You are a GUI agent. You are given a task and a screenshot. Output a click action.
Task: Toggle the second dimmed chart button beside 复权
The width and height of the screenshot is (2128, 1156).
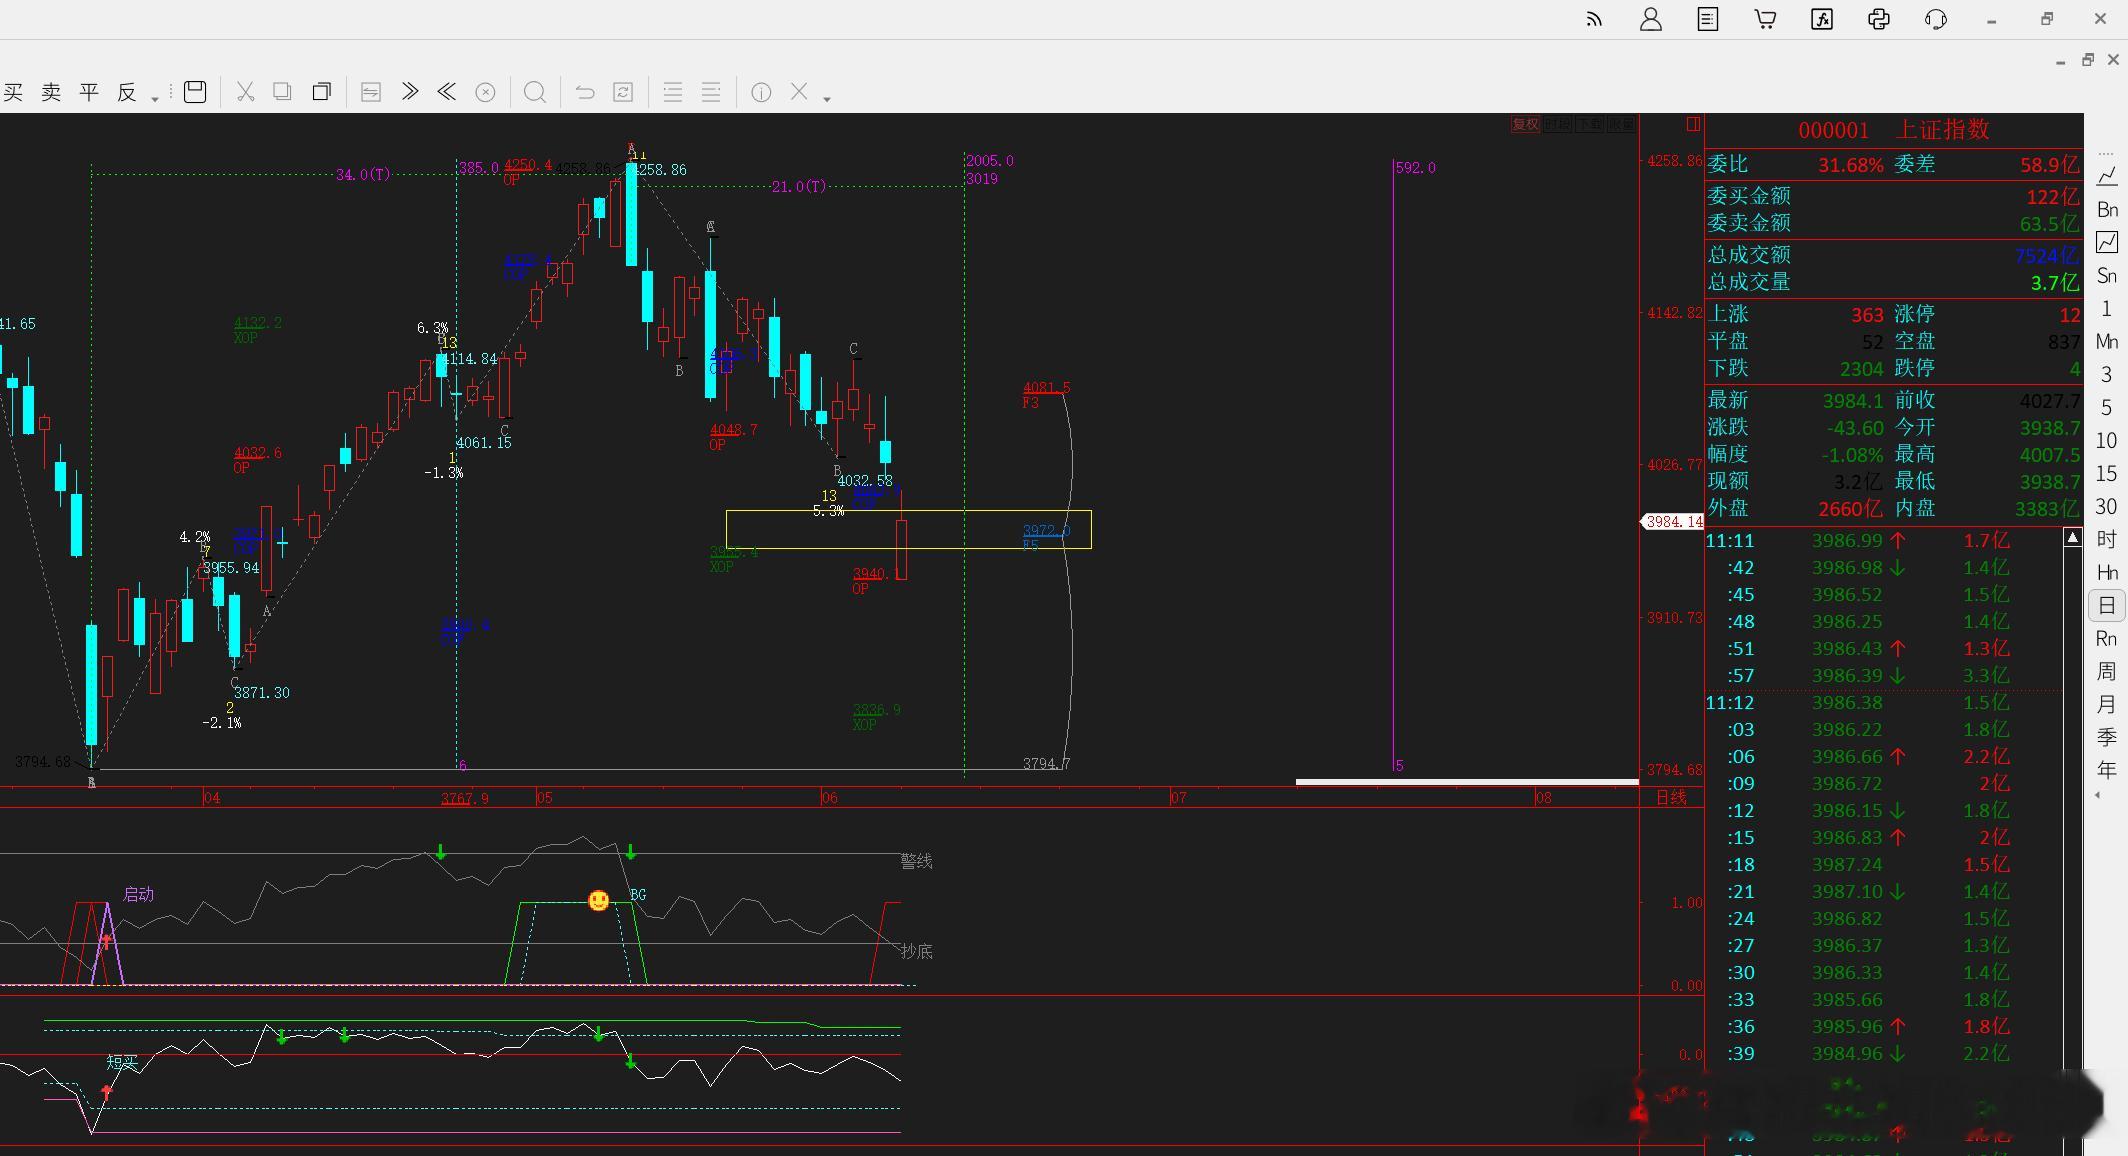tap(1557, 124)
